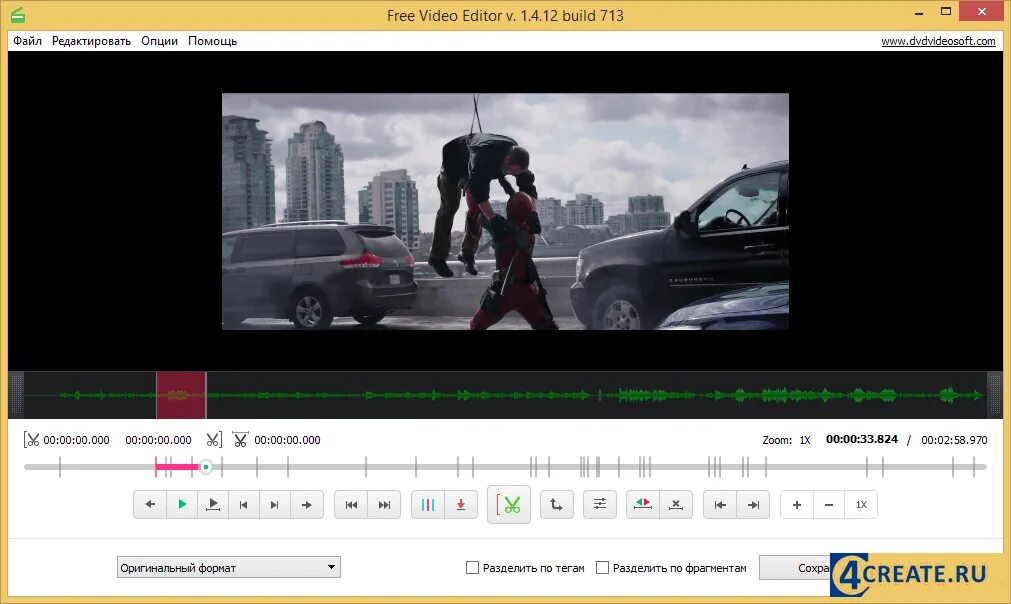Enable 'Разделить по фрагментам' checkbox

602,568
